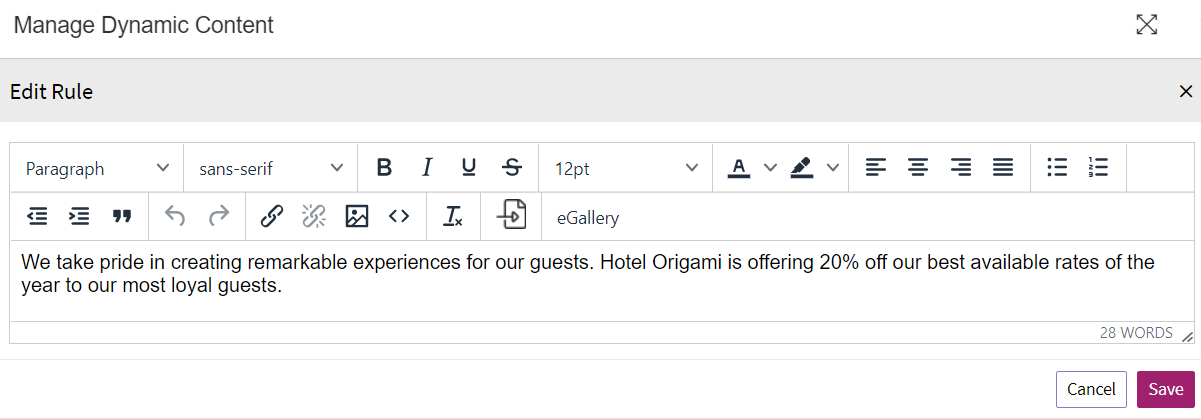
Task: Align text to center
Action: tap(918, 168)
